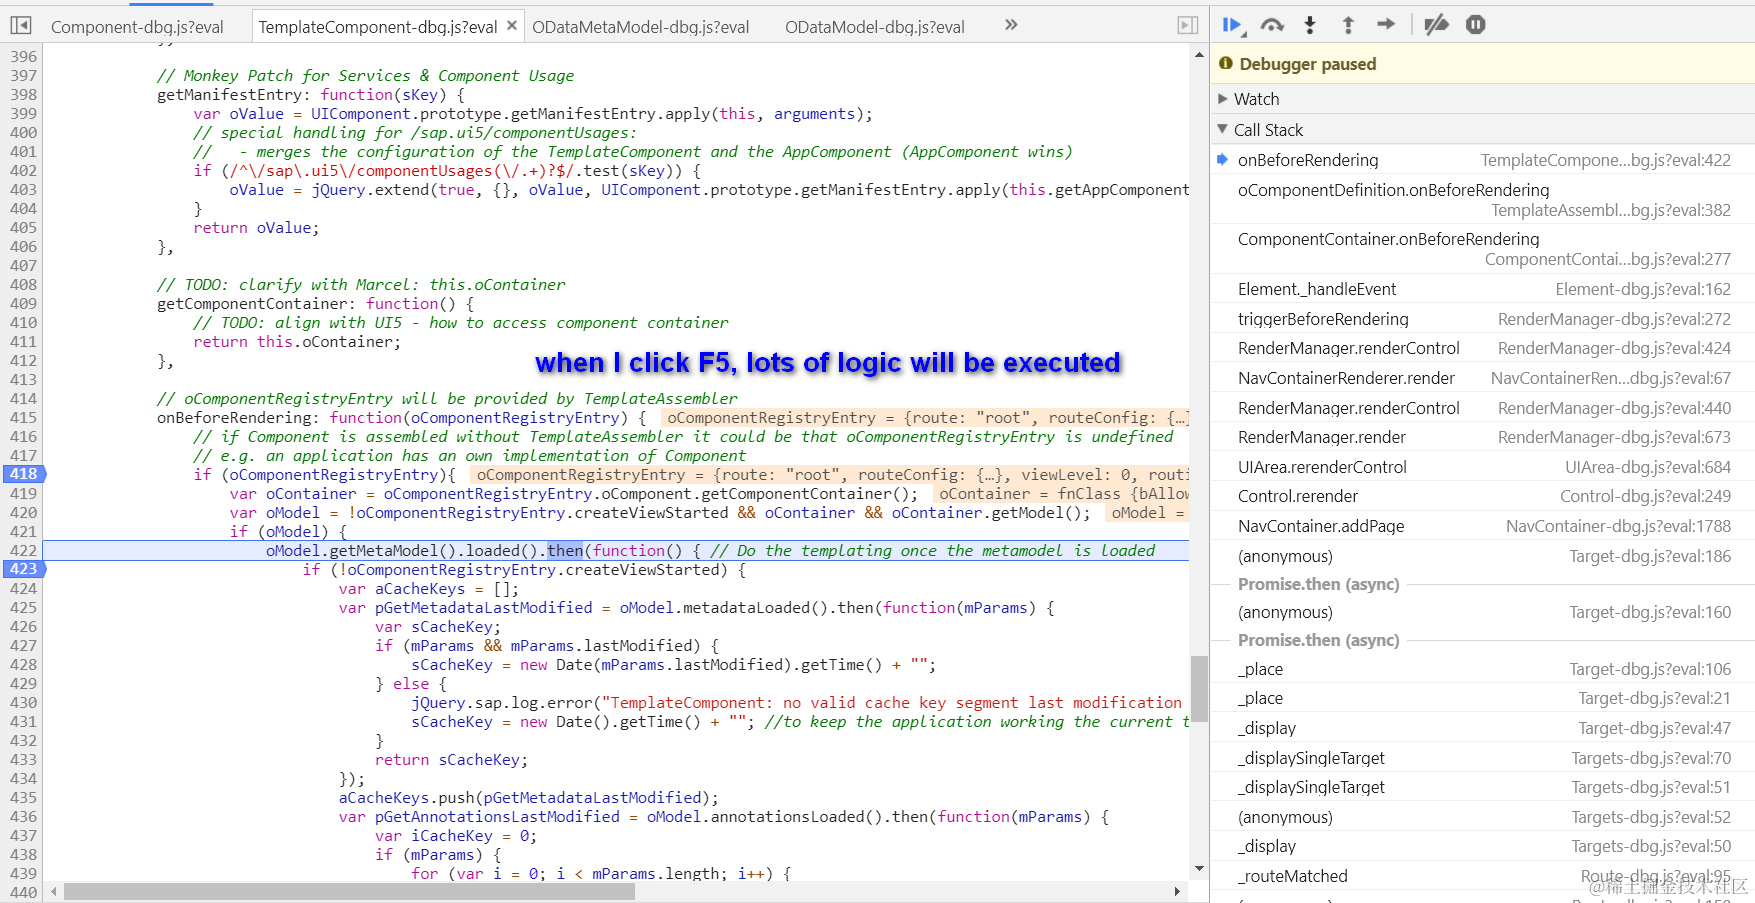Open Targets-dbg.js?eval:70 source link
Screen dimensions: 1755x903
1651,758
